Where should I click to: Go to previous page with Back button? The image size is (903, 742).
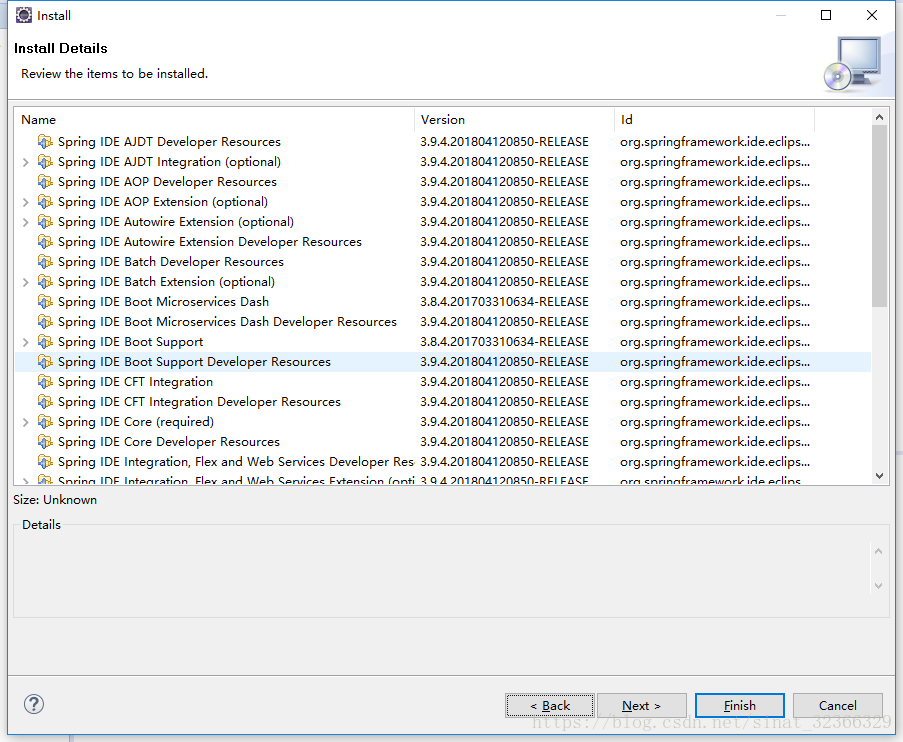(550, 705)
